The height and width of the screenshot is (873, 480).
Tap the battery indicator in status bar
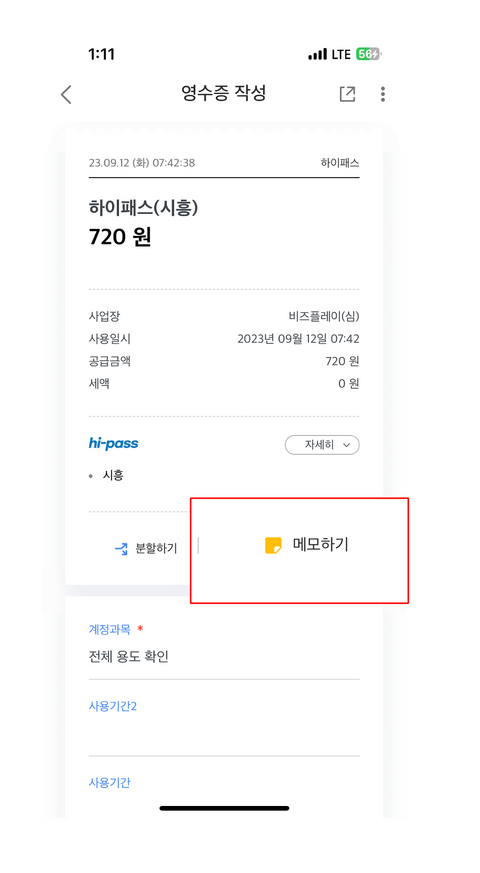click(369, 55)
